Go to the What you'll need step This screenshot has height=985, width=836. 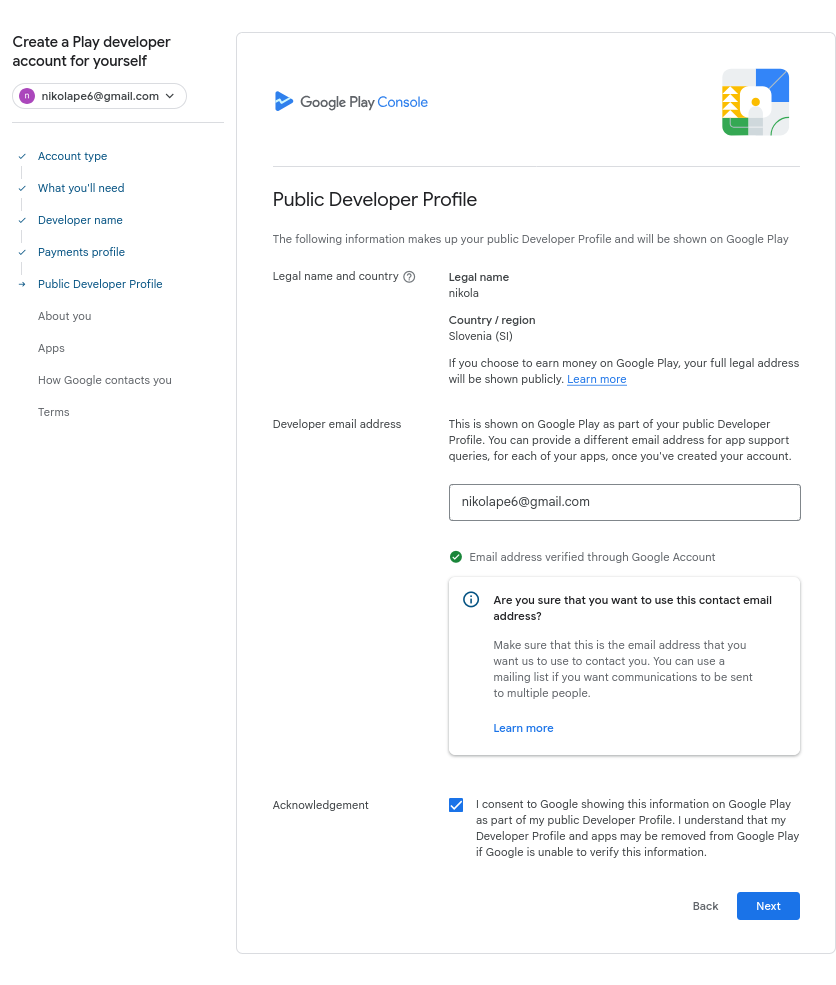click(81, 188)
